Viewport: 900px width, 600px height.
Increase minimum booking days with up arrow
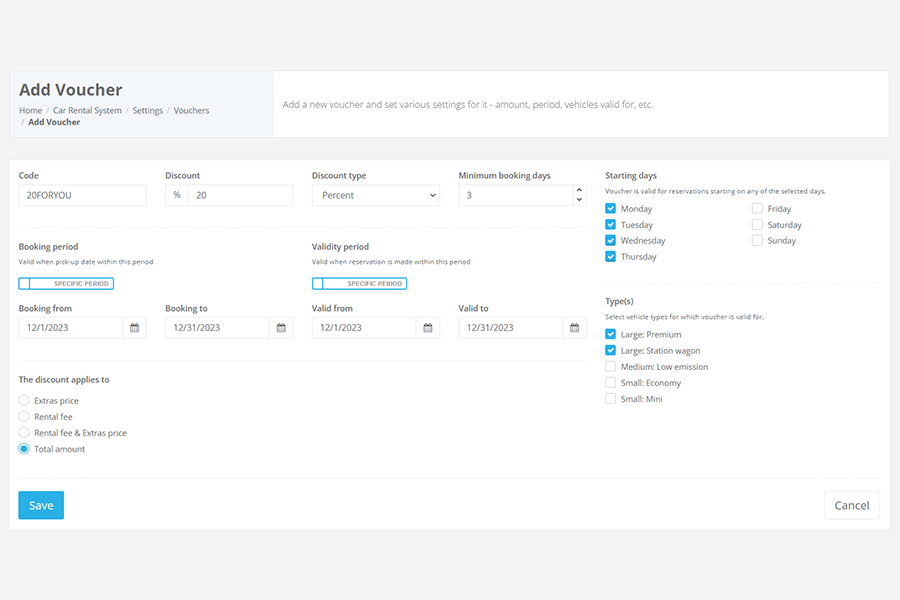coord(579,190)
